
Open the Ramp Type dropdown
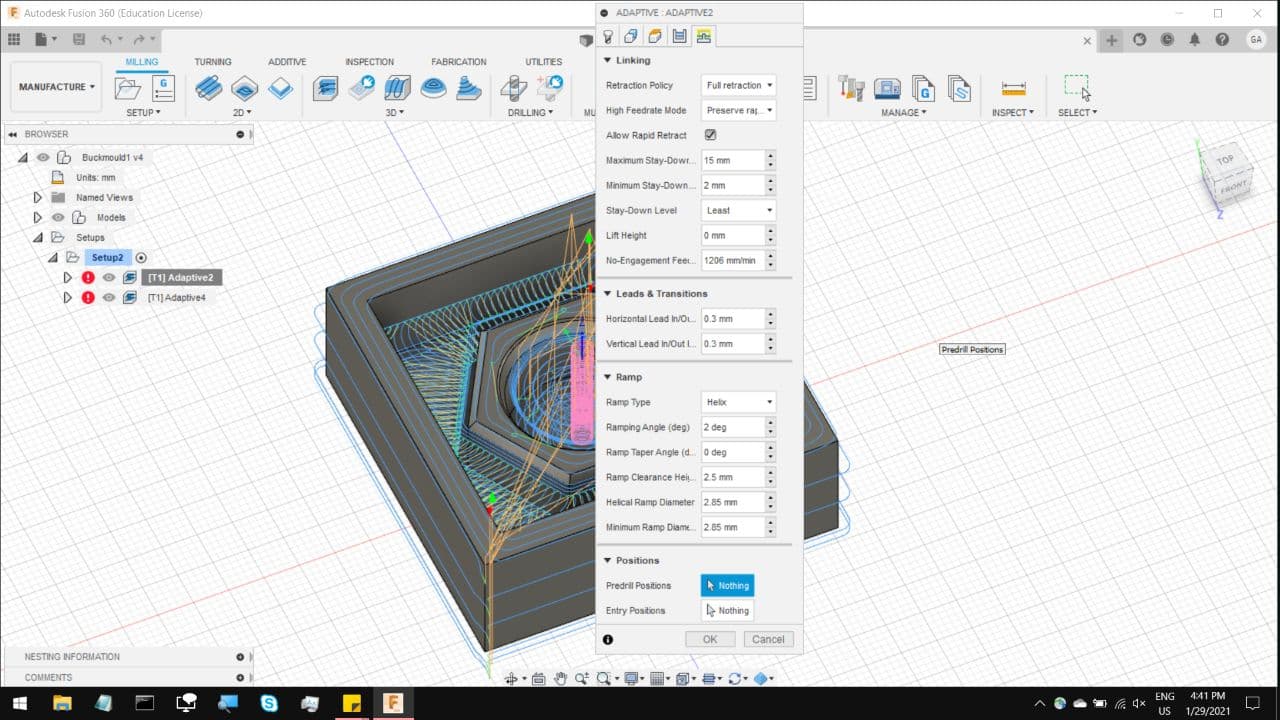tap(738, 402)
